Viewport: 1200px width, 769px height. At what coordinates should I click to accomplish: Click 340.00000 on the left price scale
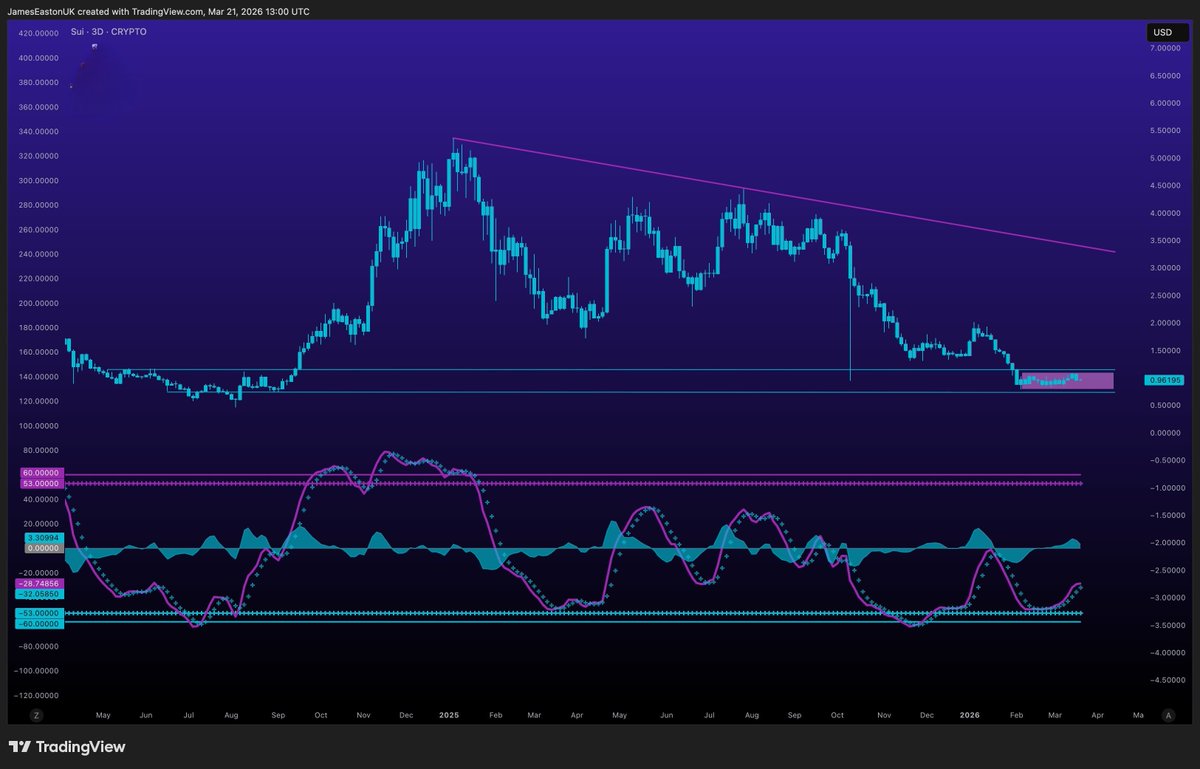[40, 132]
